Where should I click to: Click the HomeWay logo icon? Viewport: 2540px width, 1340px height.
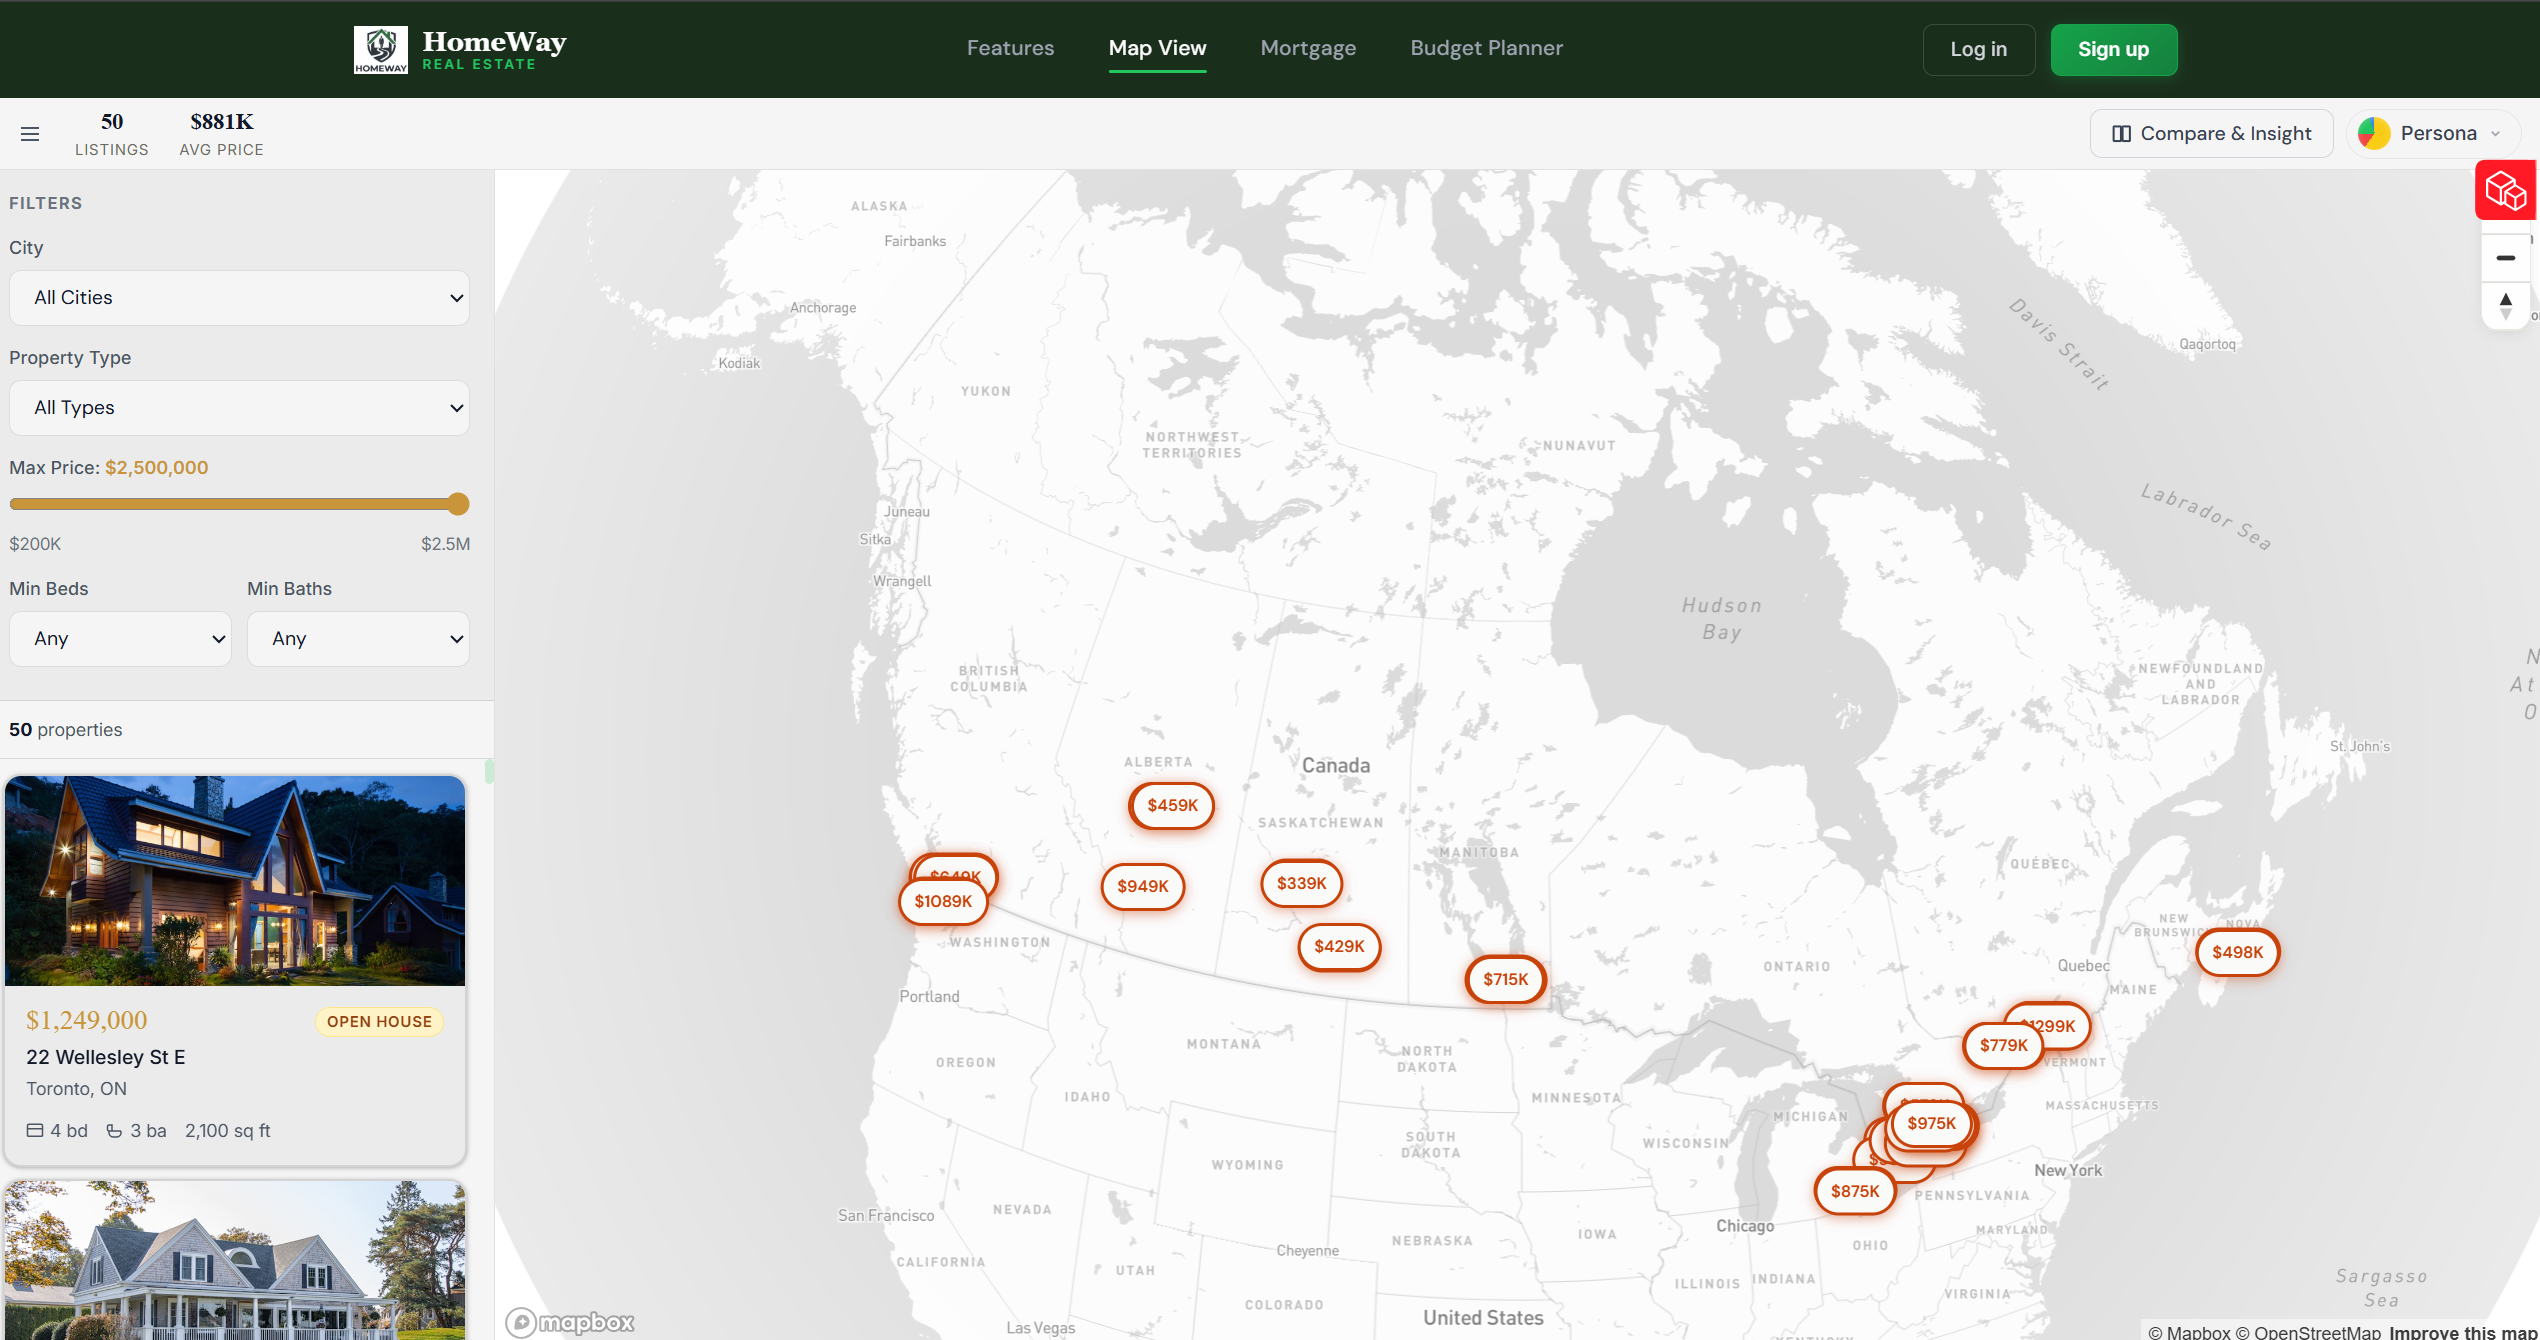381,50
